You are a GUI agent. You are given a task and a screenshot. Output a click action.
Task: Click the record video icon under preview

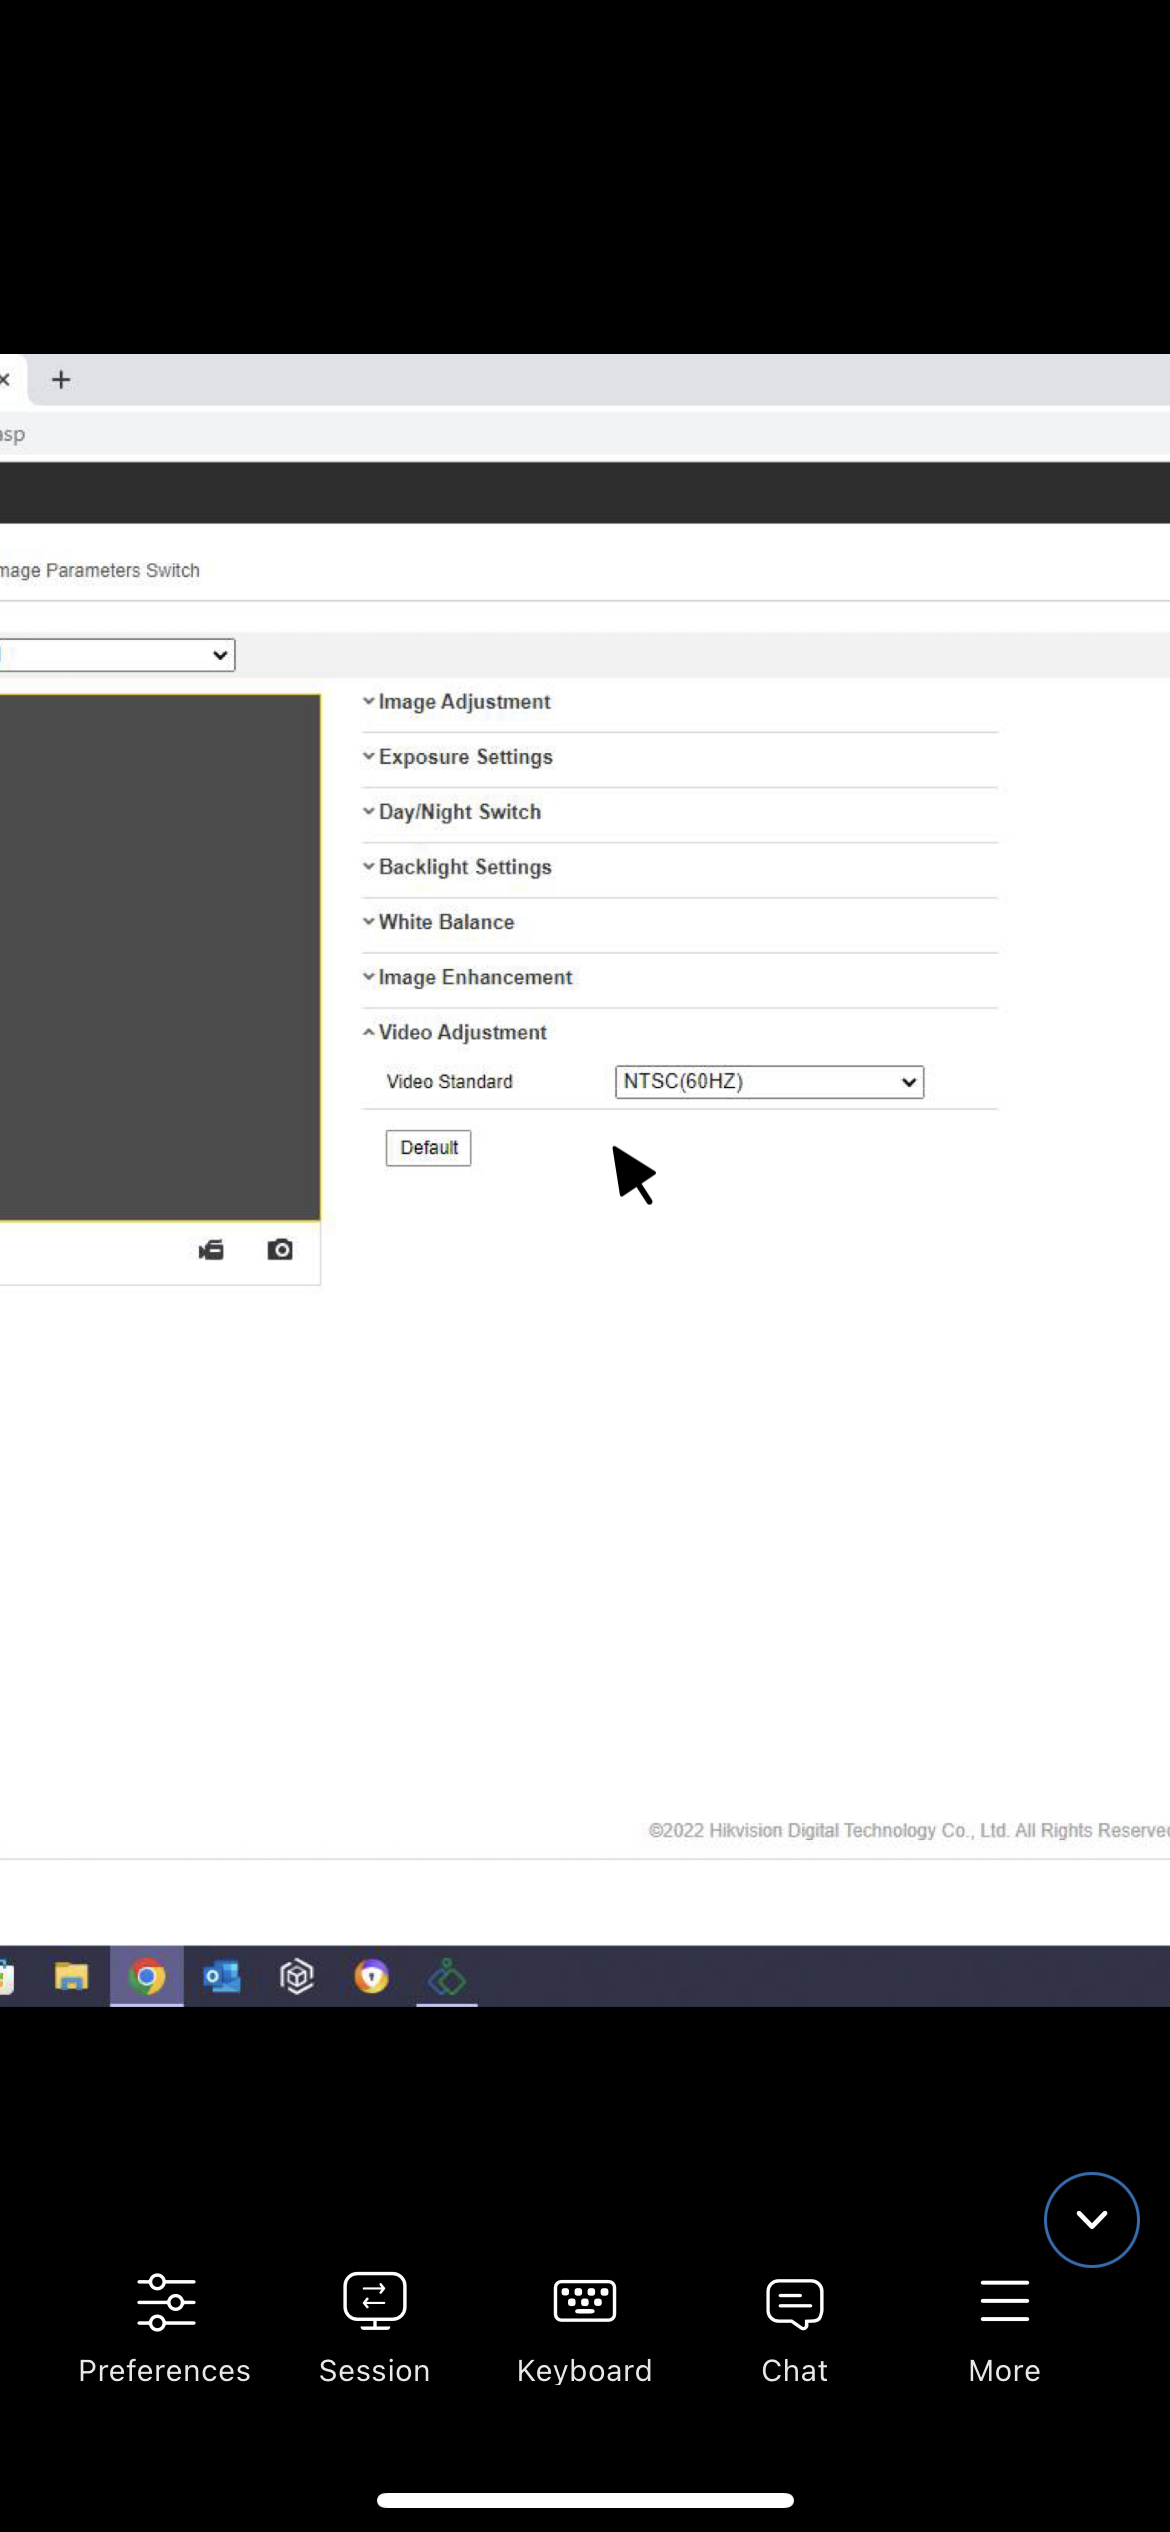(x=211, y=1250)
